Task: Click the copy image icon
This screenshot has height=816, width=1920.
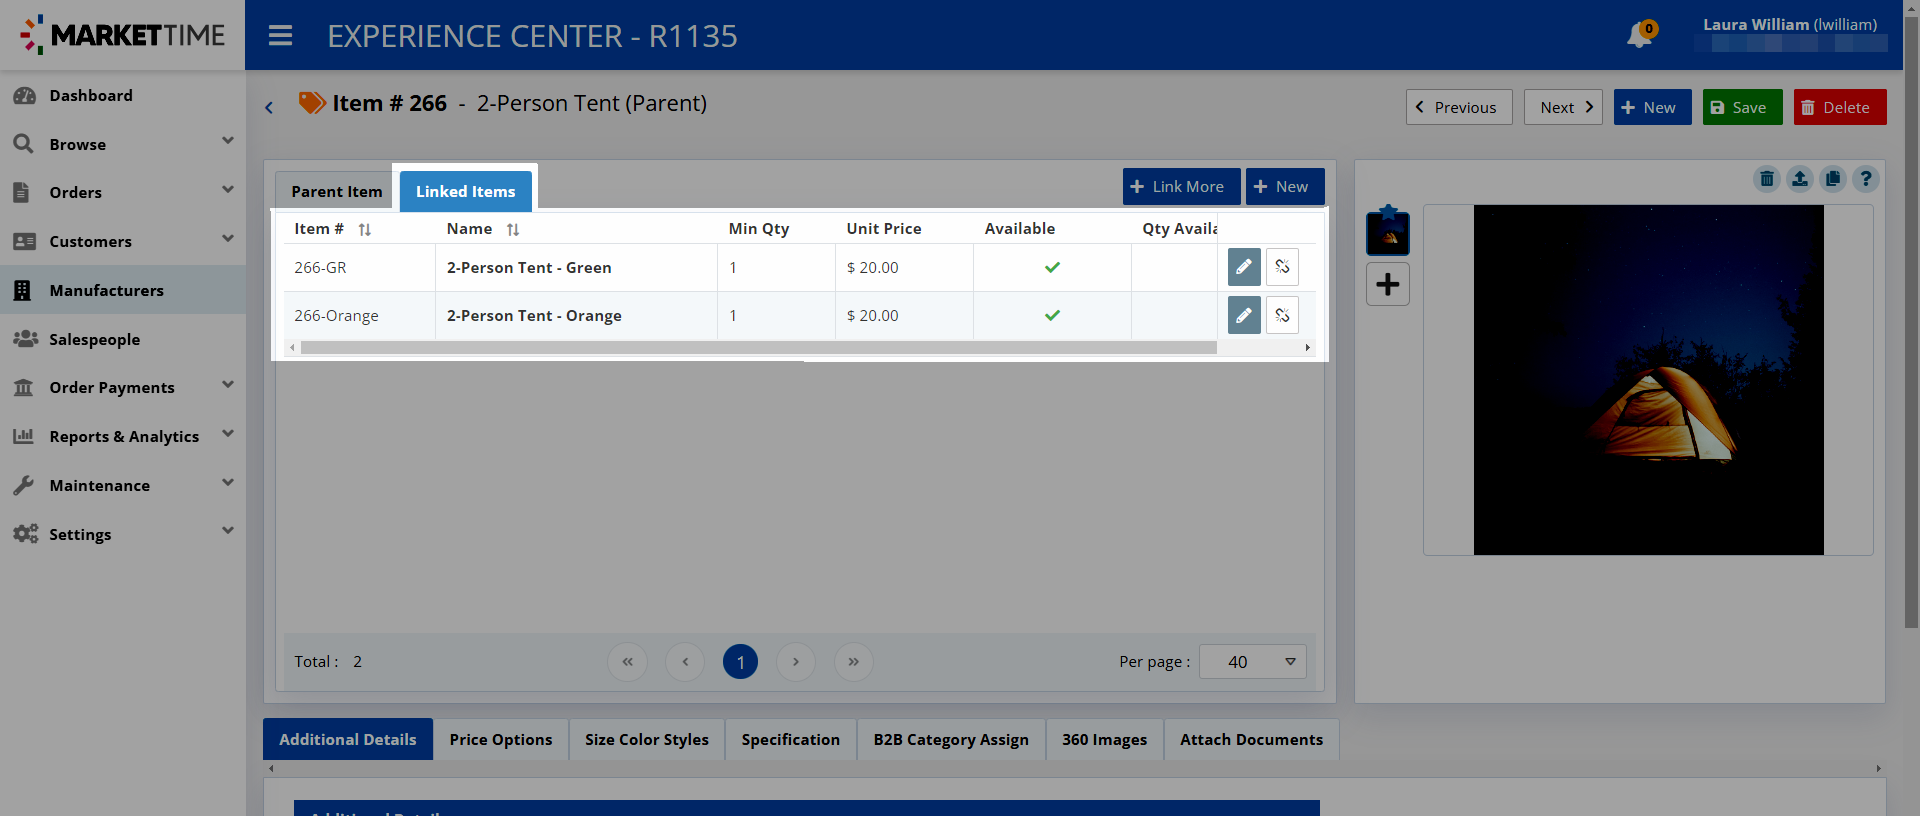Action: tap(1833, 179)
